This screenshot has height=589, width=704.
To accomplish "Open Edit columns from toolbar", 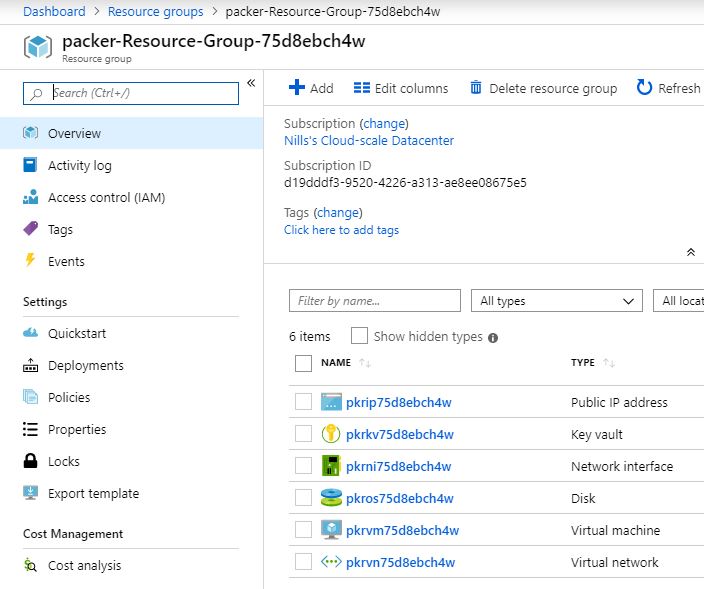I will [x=400, y=88].
